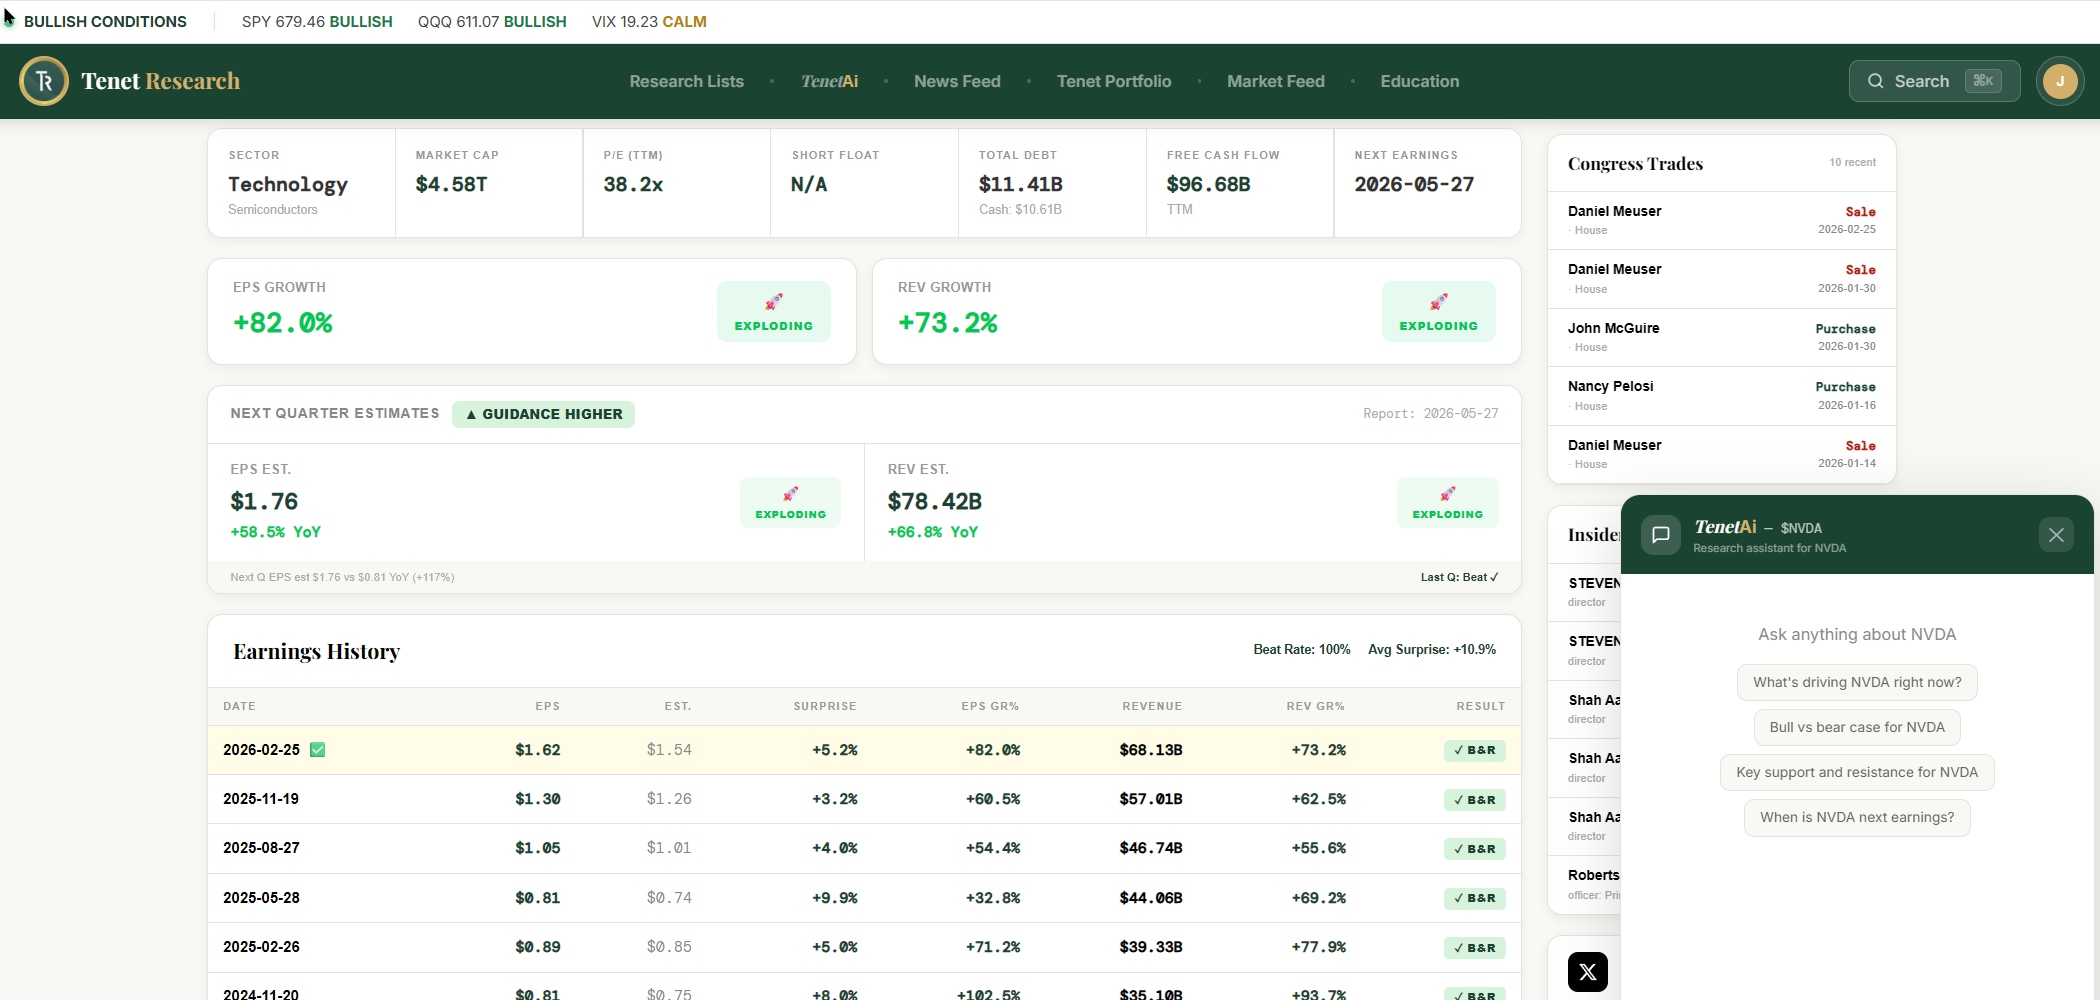Click the REVENUE column header
Viewport: 2100px width, 1000px height.
click(x=1152, y=706)
